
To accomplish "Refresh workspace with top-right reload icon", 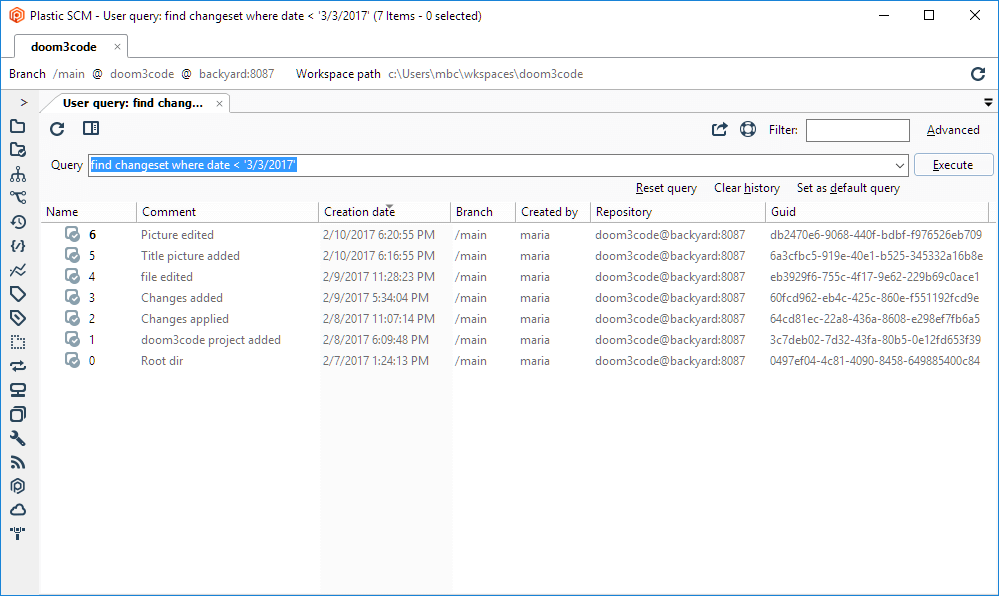I will click(x=978, y=74).
